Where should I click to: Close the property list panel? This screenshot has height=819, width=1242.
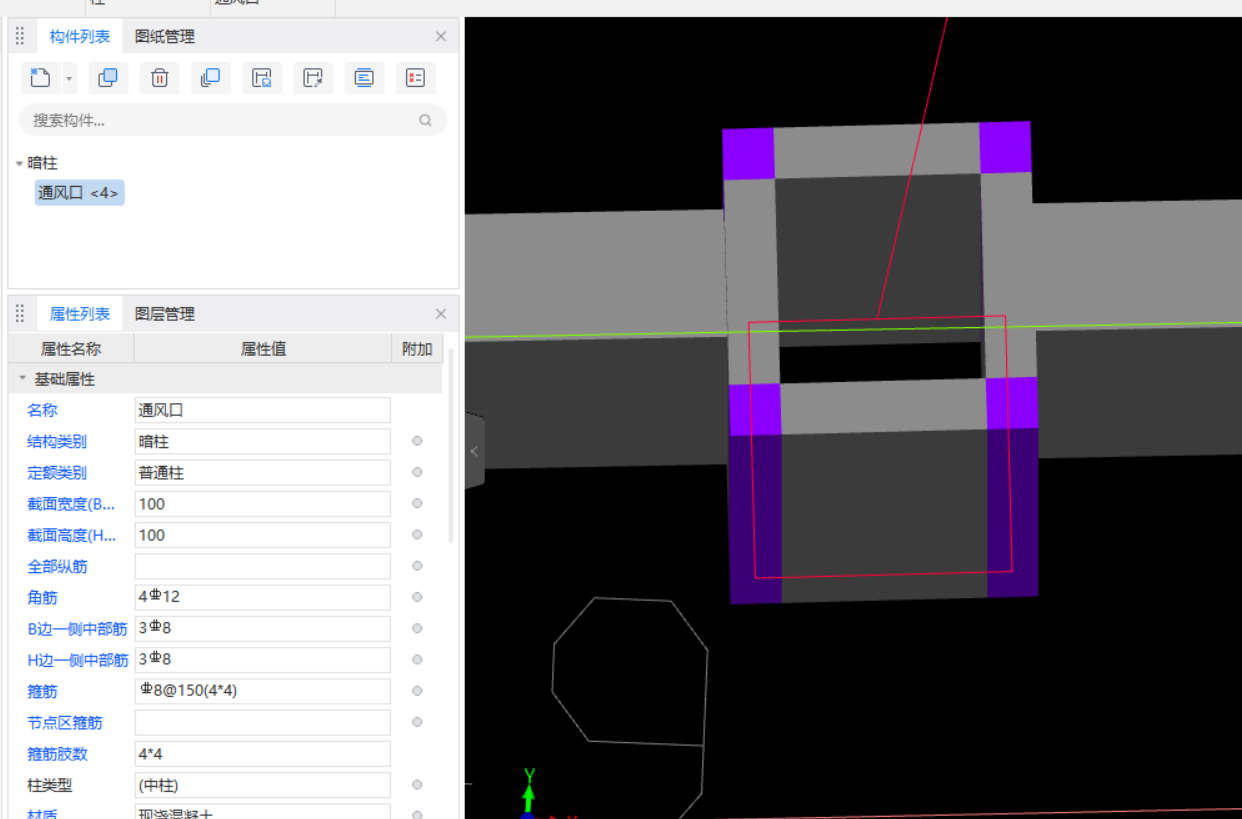(441, 314)
